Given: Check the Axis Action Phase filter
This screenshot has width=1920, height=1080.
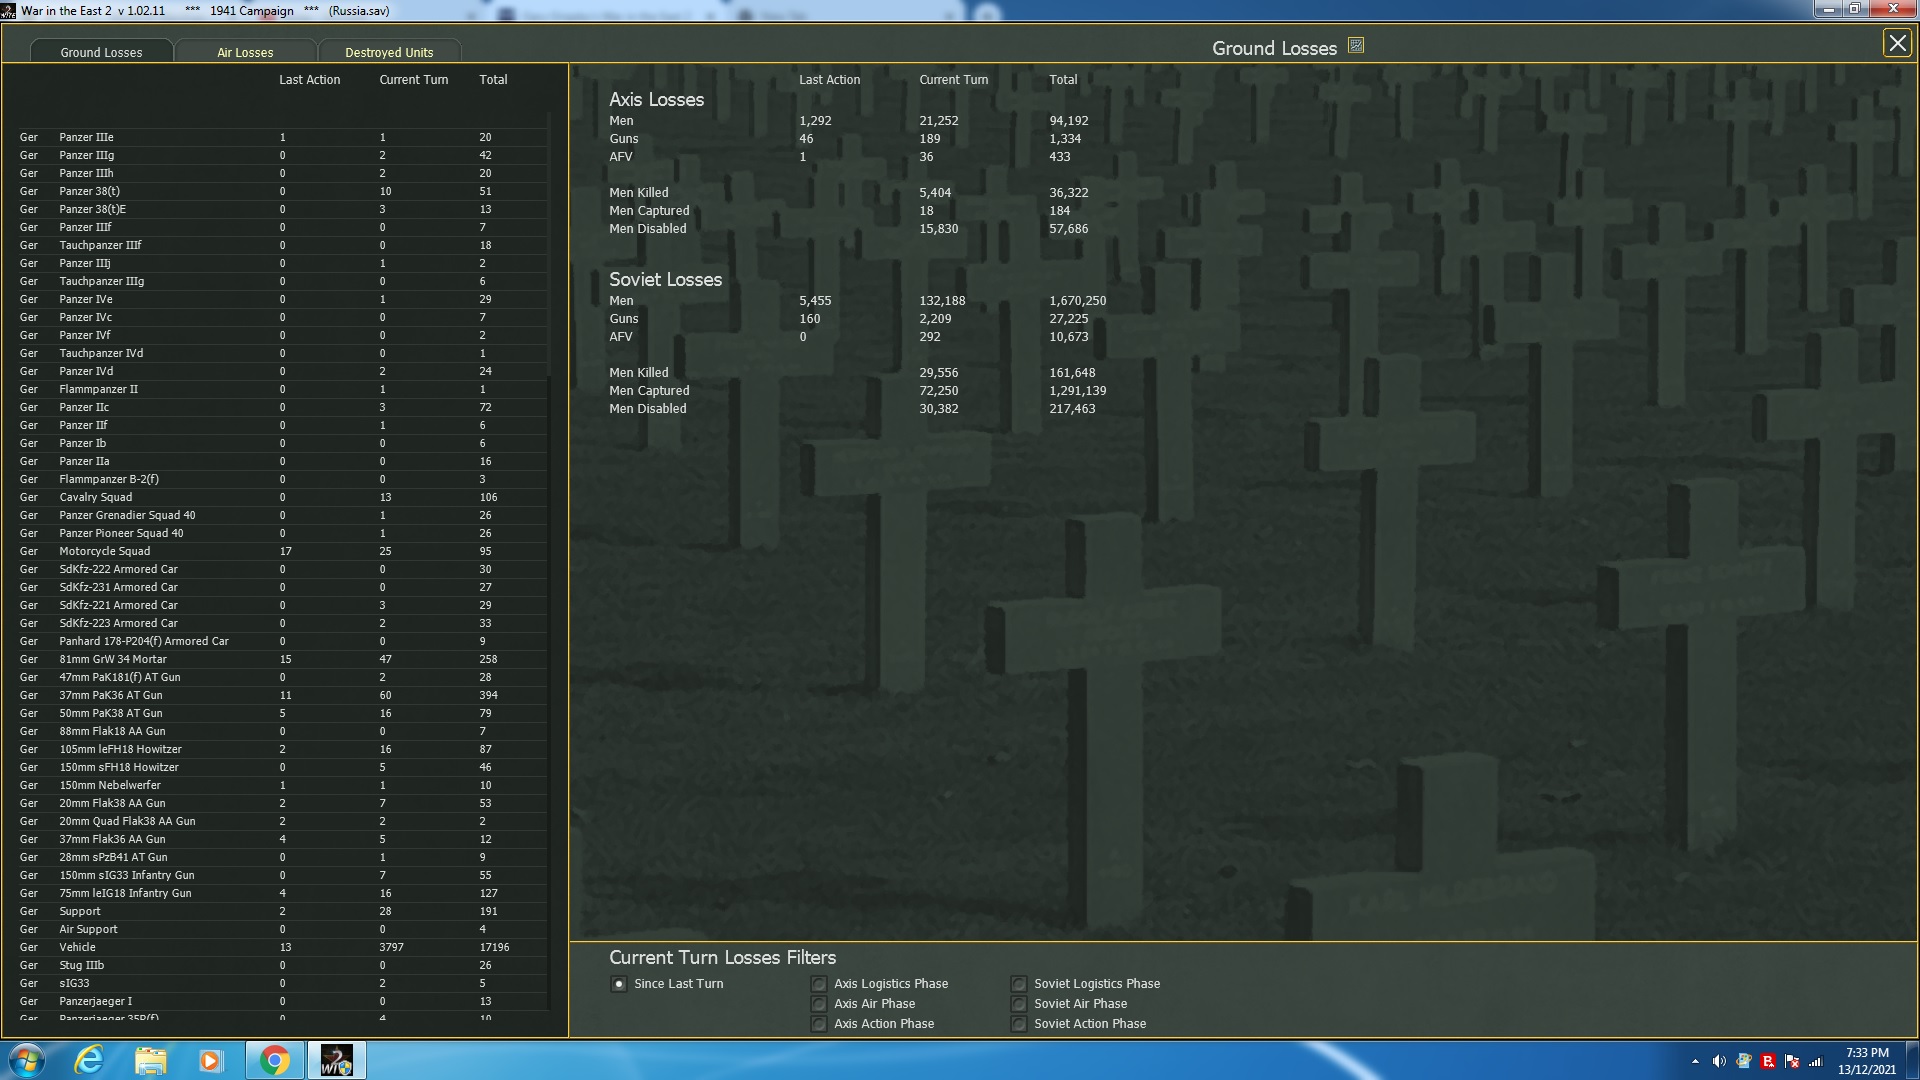Looking at the screenshot, I should tap(819, 1024).
